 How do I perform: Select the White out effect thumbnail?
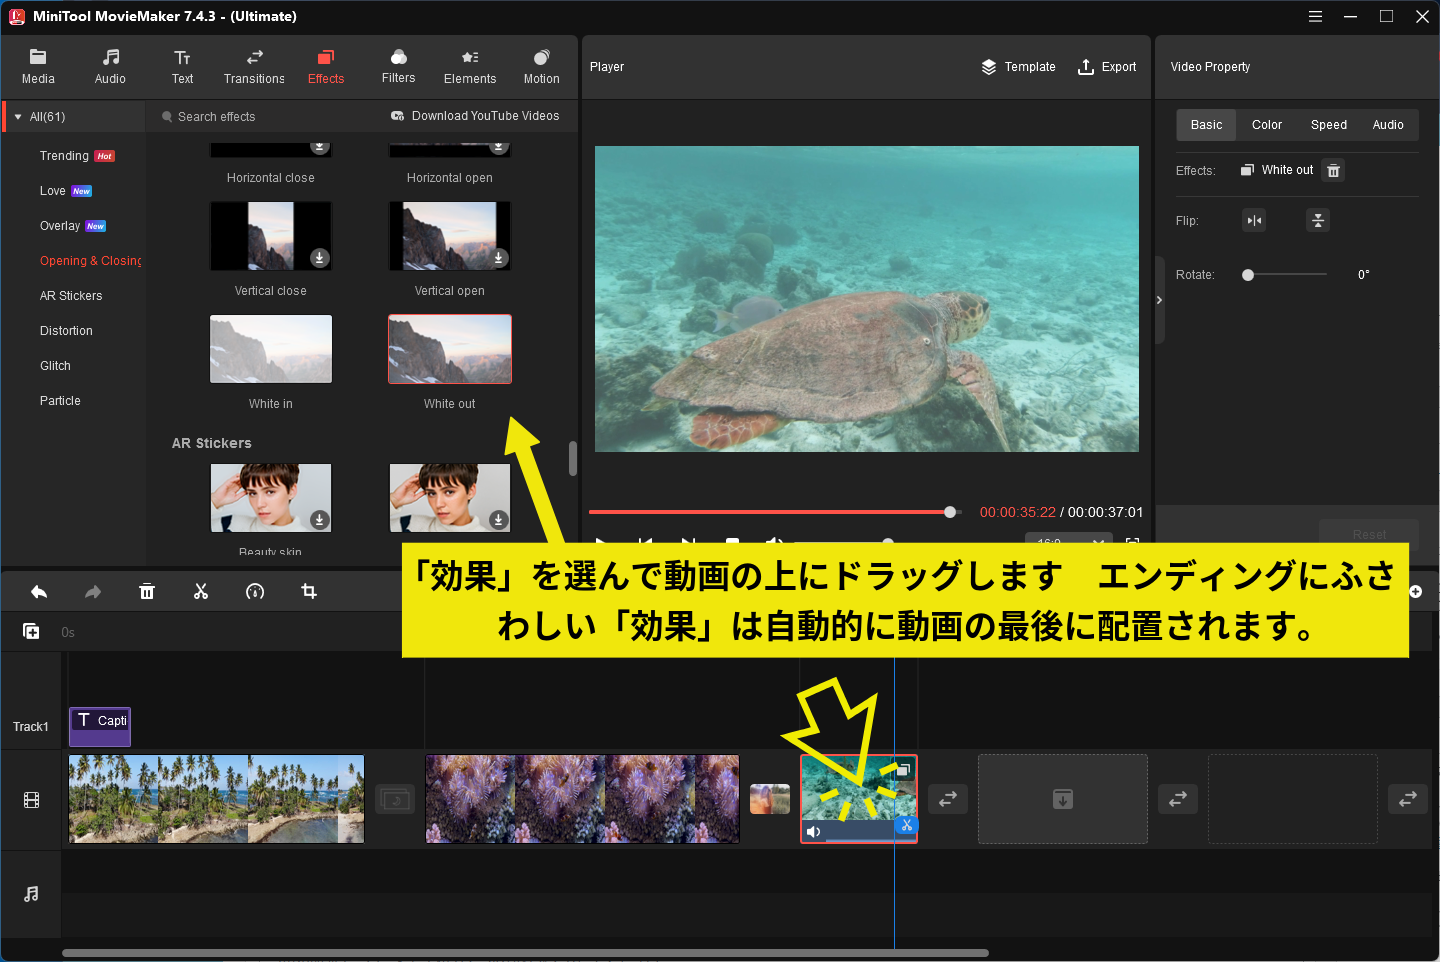450,349
